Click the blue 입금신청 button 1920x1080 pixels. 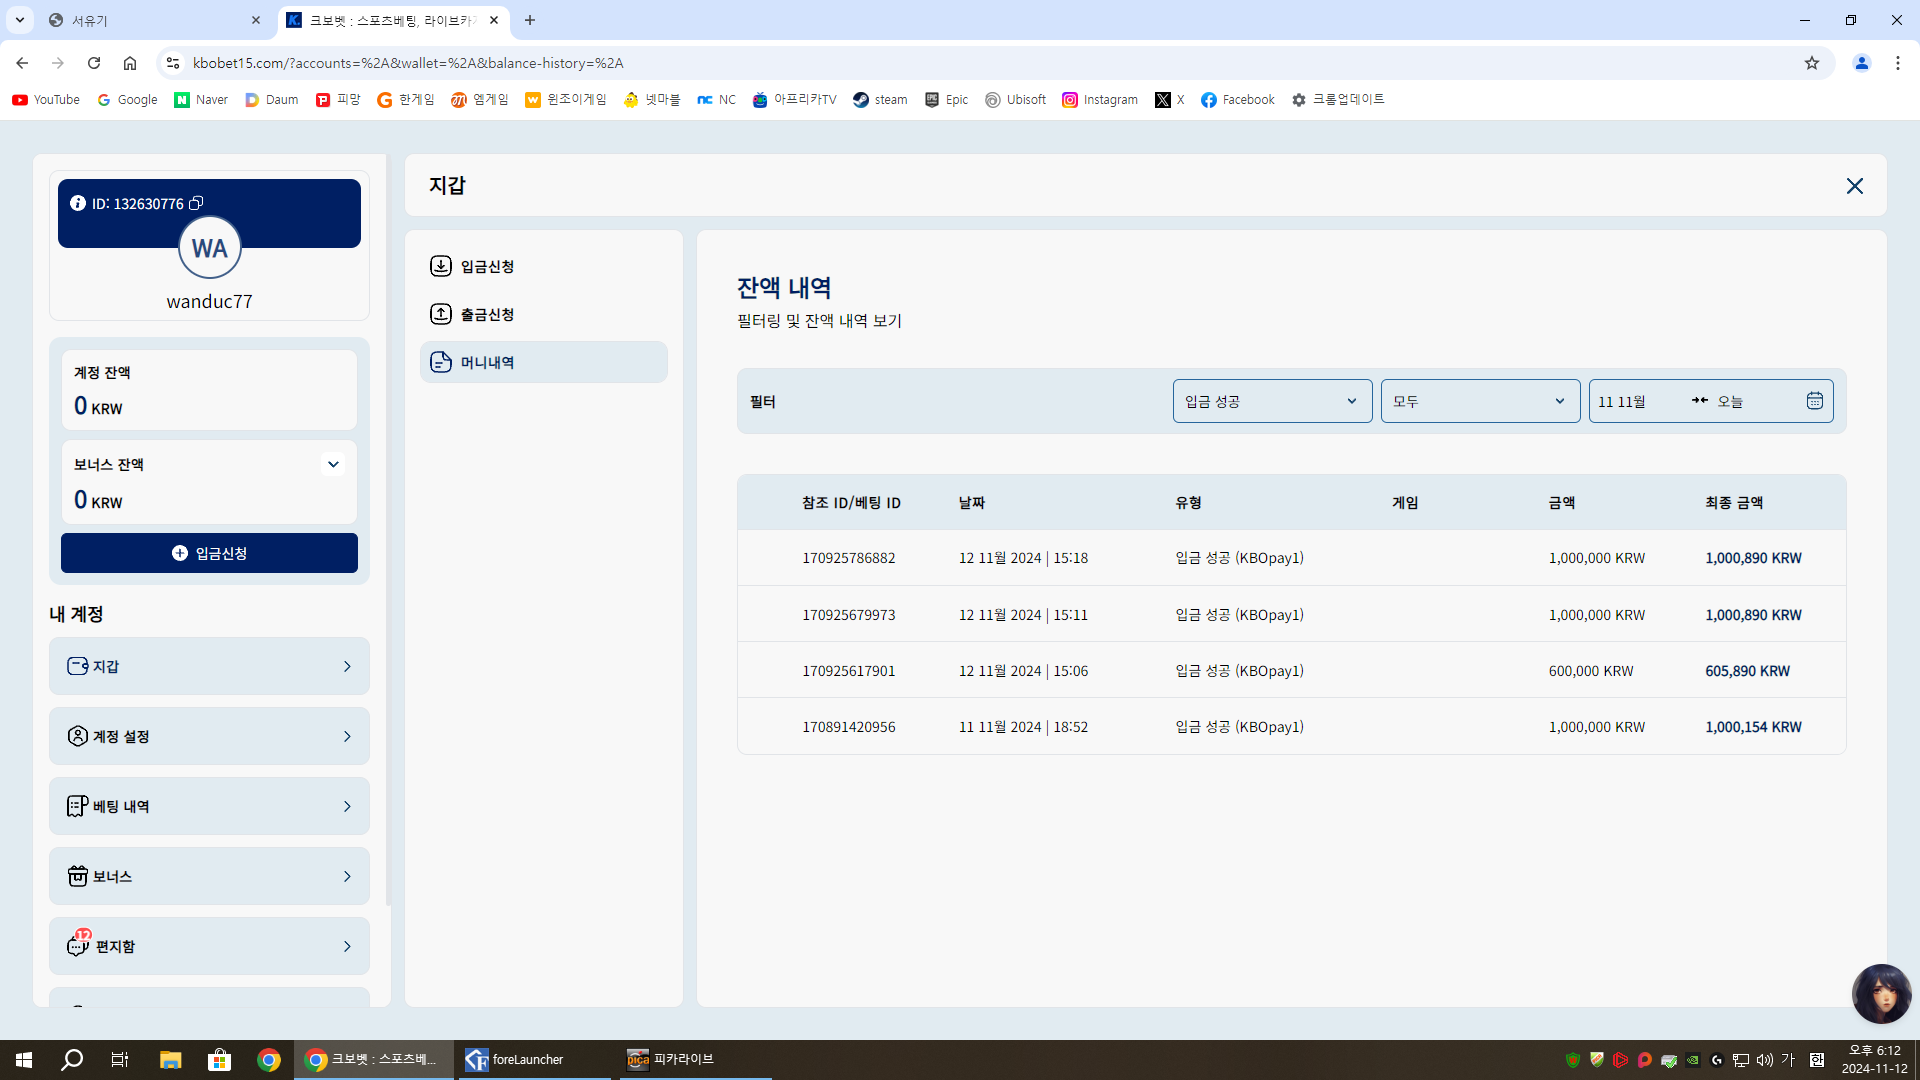pos(209,553)
